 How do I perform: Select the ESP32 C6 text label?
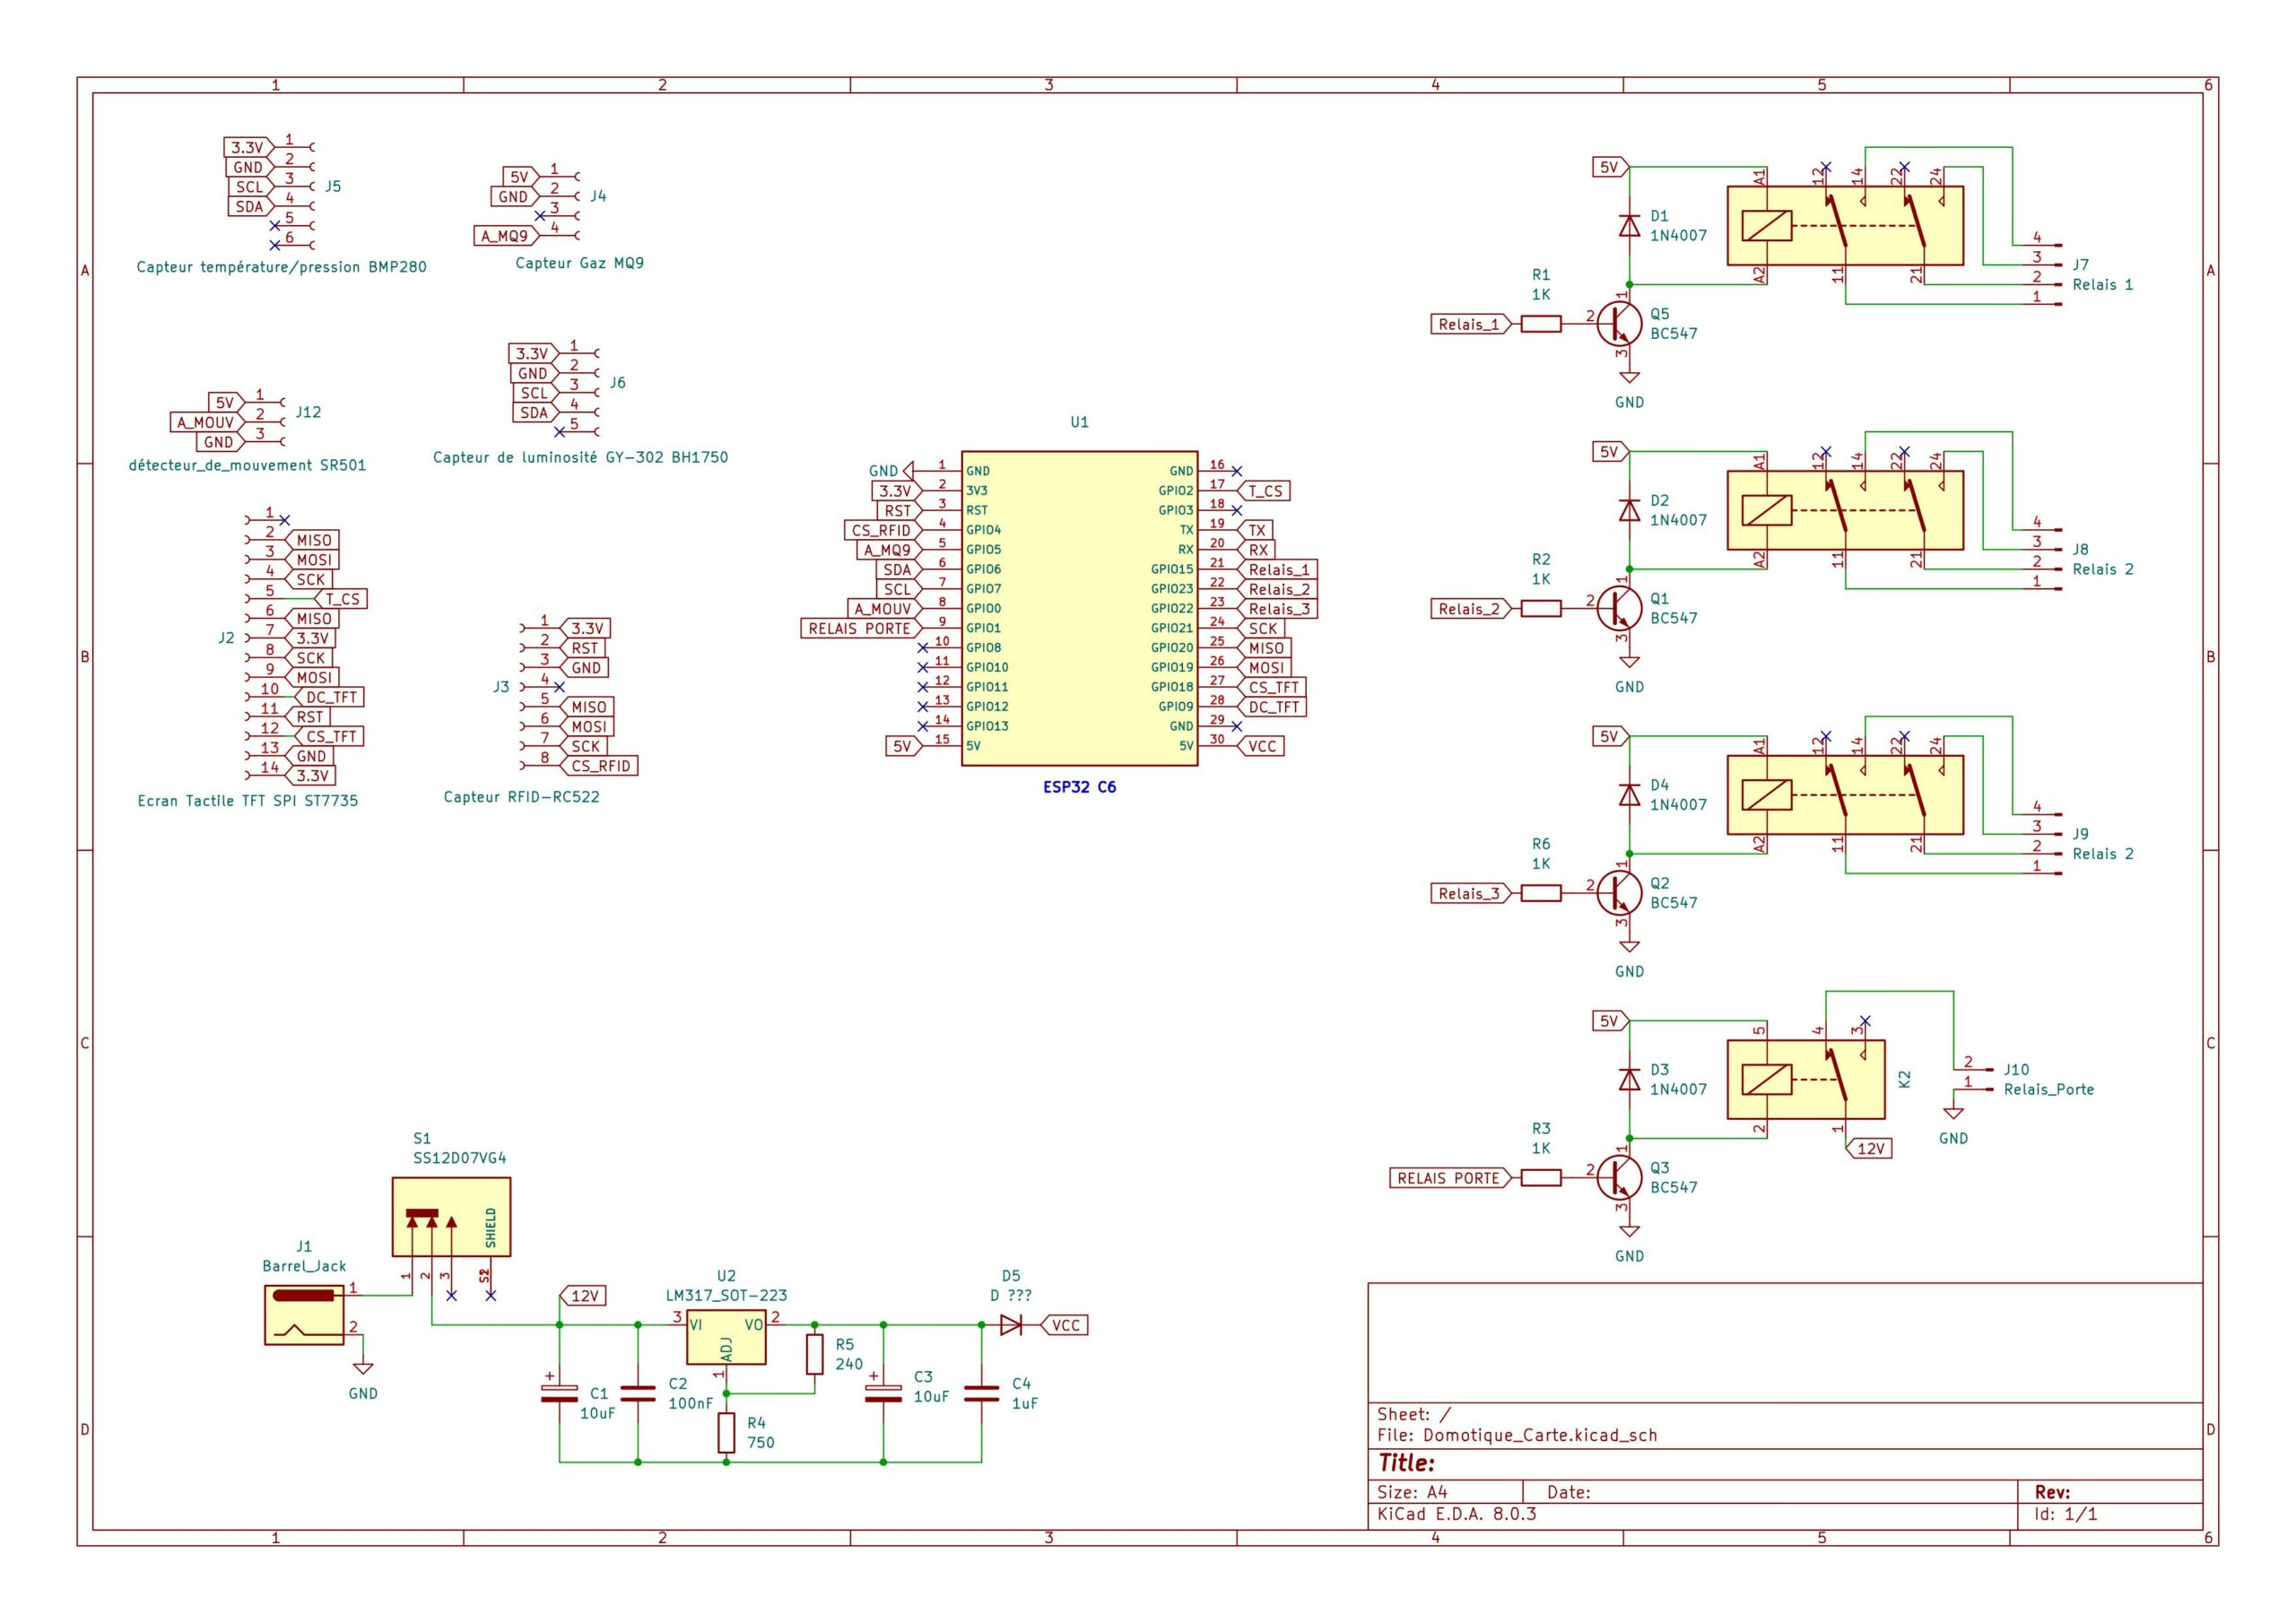tap(1079, 787)
